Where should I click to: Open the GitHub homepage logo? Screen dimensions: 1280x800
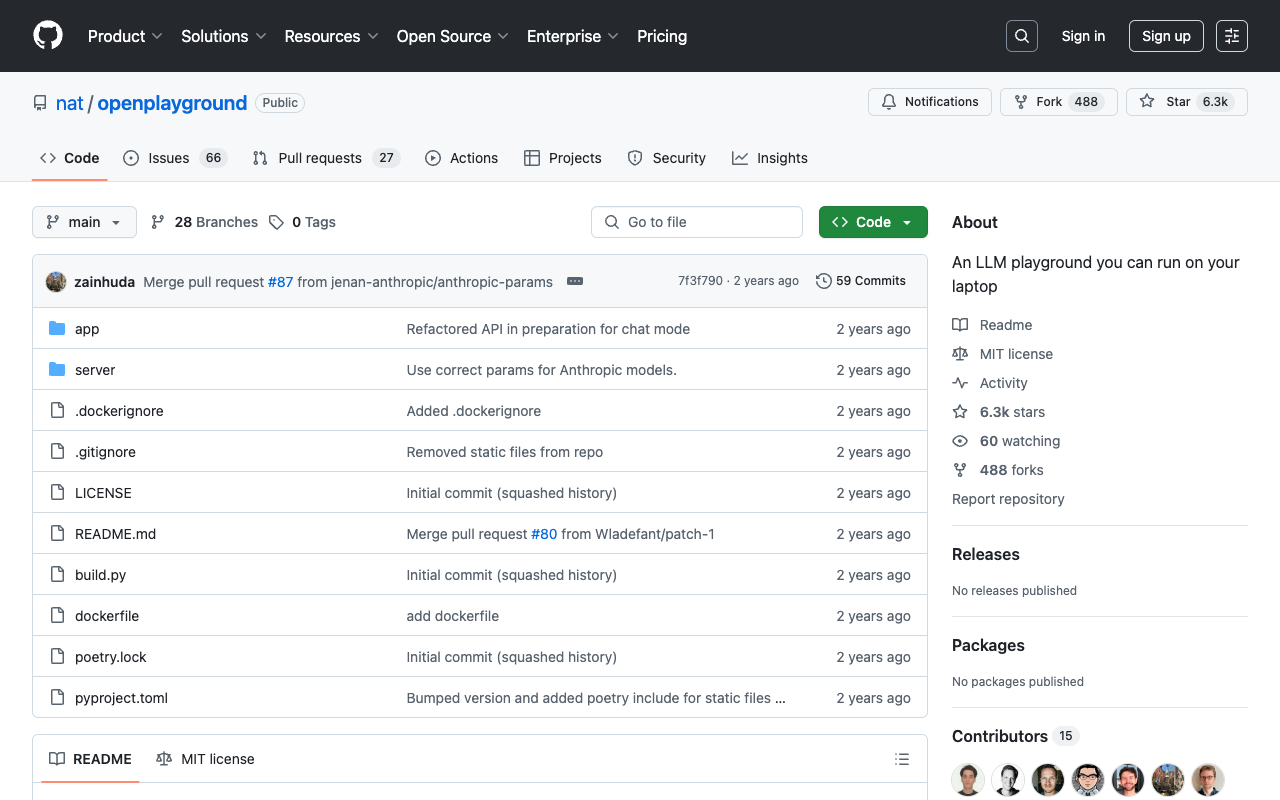48,36
